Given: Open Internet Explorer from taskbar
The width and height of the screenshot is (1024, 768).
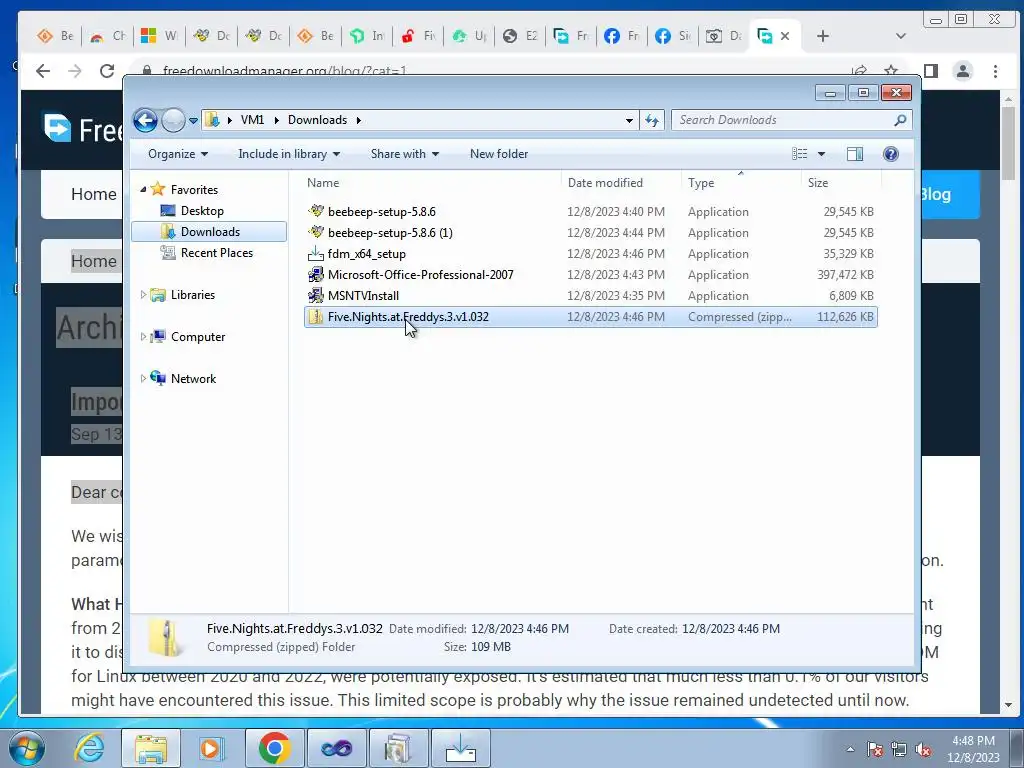Looking at the screenshot, I should click(89, 748).
